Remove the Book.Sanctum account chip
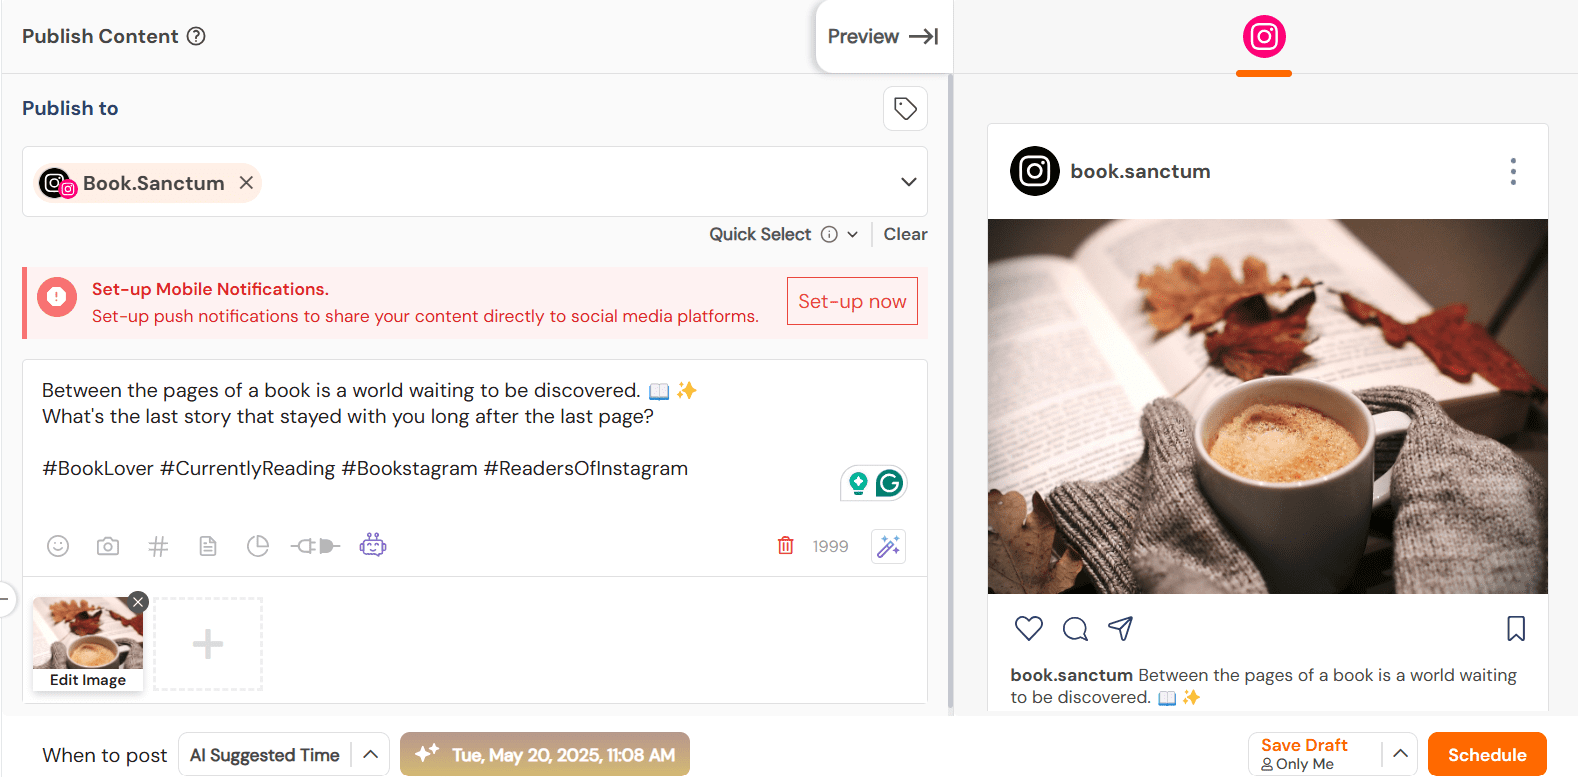 click(246, 183)
